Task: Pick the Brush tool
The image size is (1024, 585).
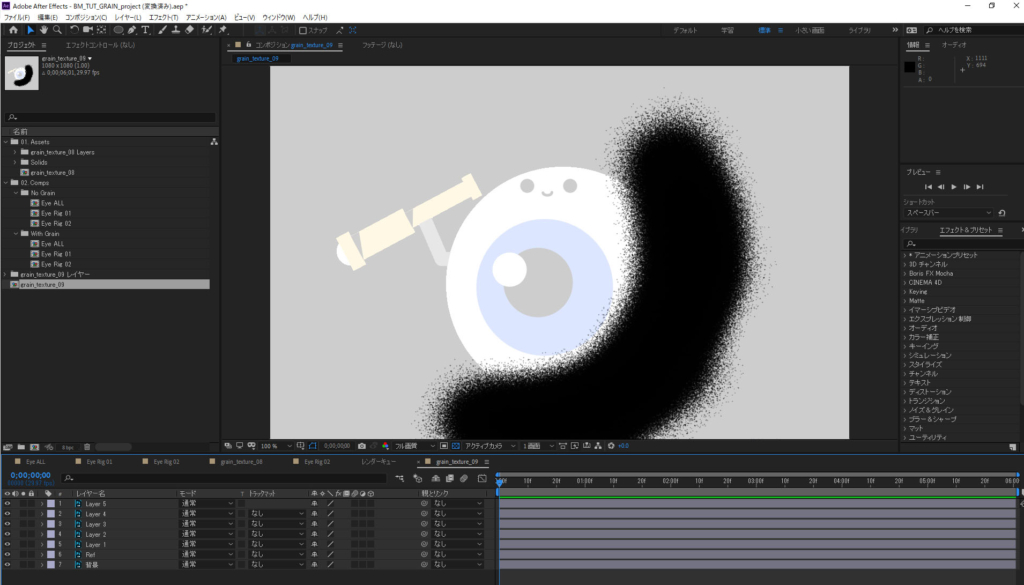Action: pyautogui.click(x=160, y=30)
